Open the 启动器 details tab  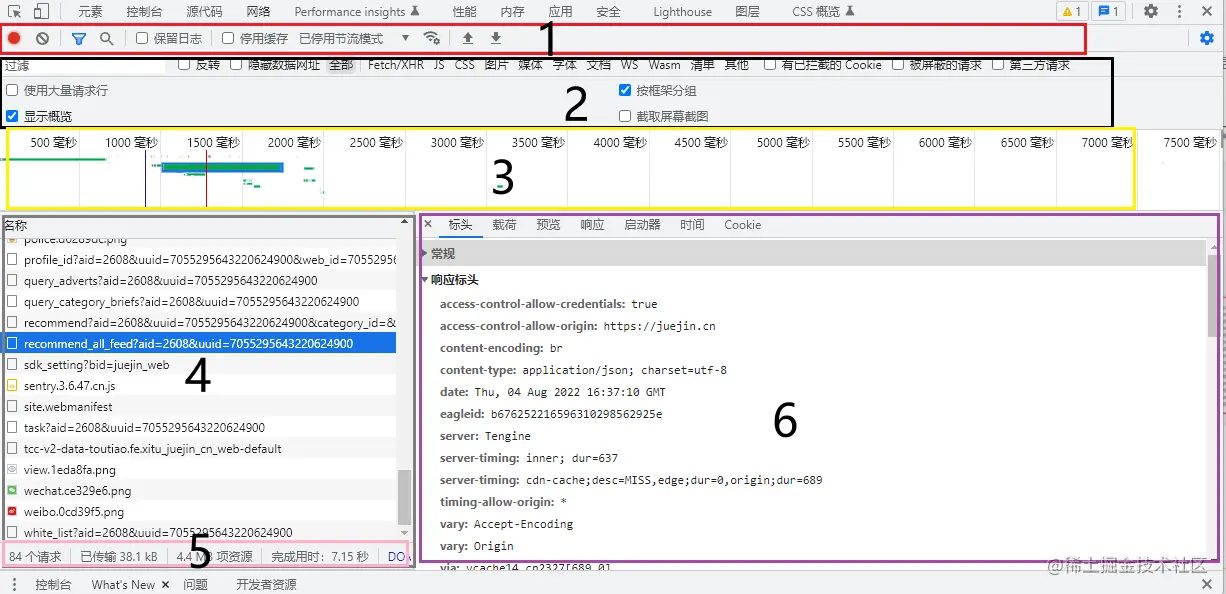[x=642, y=225]
